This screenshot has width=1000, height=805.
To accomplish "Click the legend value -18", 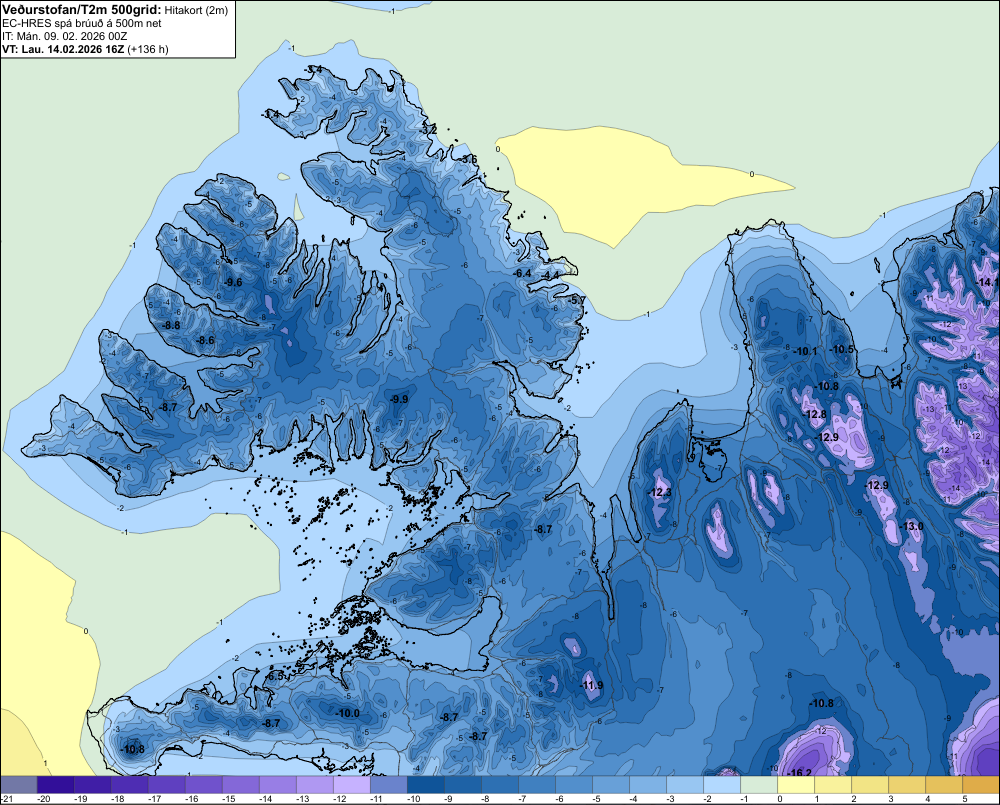I will pos(117,799).
